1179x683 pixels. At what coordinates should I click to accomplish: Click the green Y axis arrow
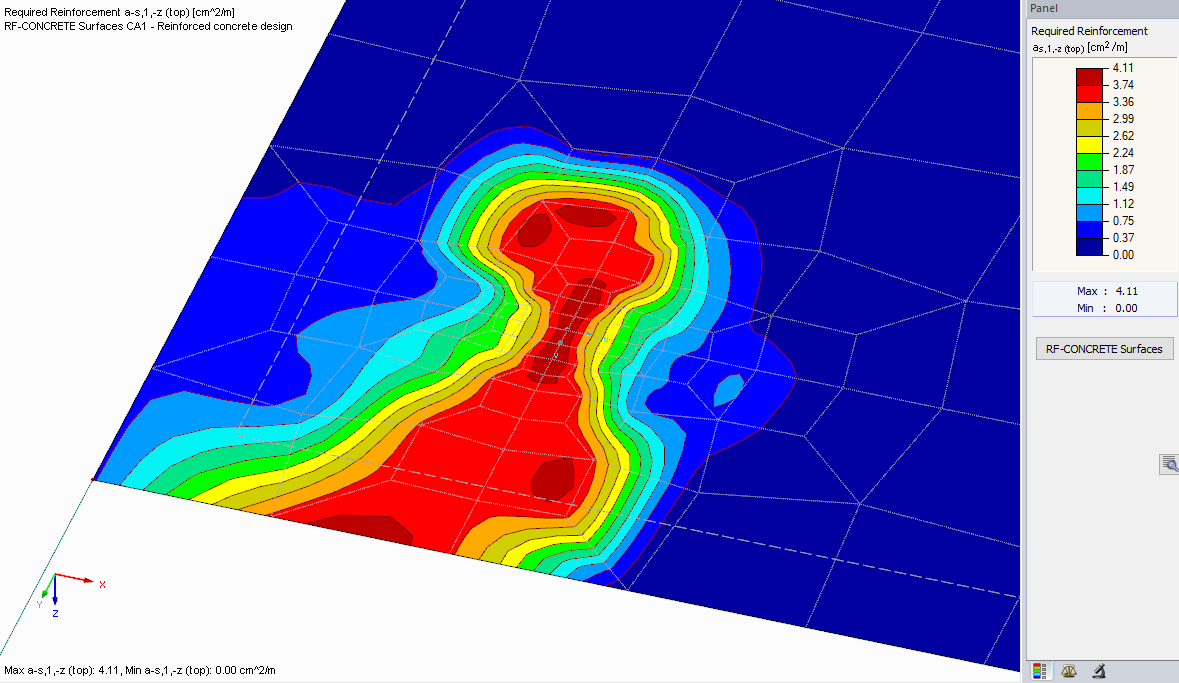[49, 587]
